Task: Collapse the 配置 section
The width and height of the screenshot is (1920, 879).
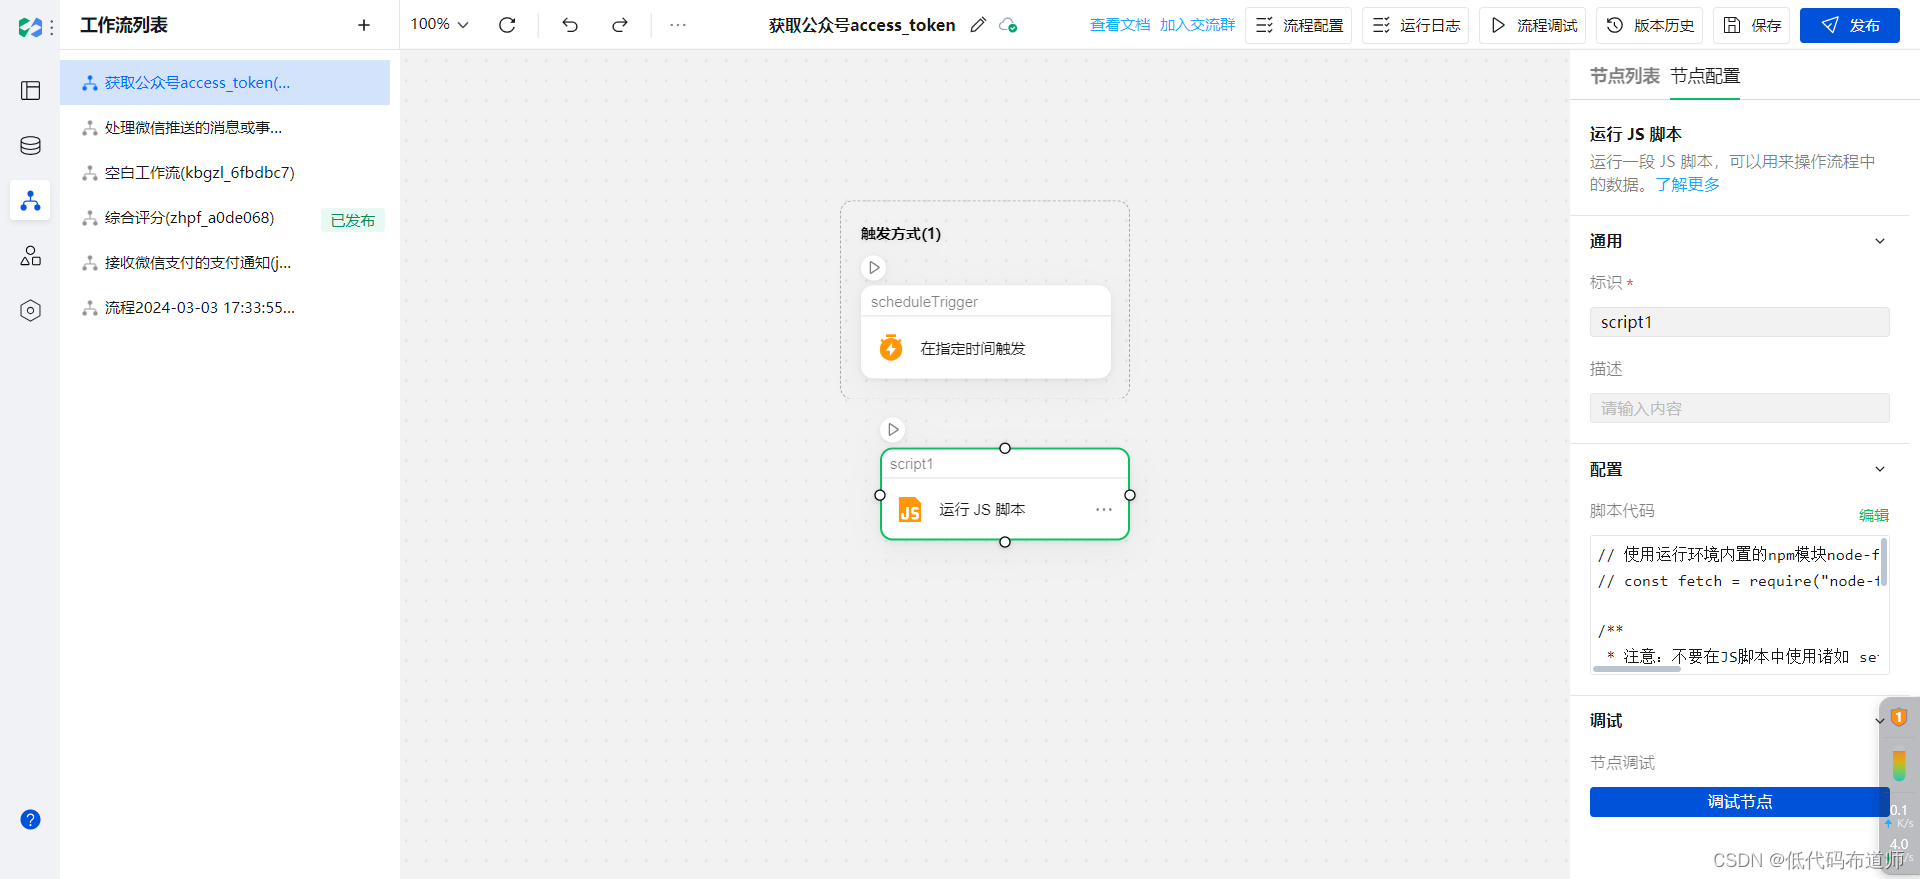Action: 1880,469
